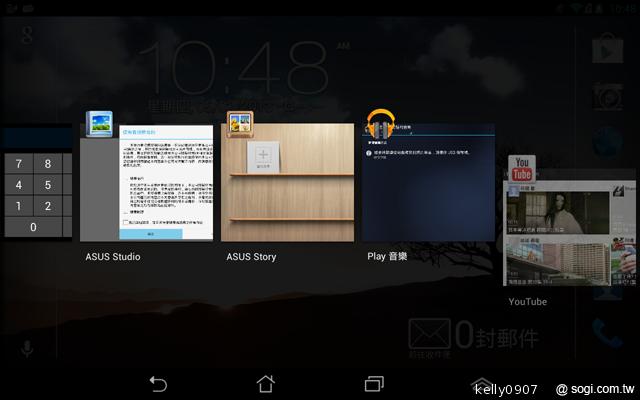Tap the 4 key on dialer thumbnail
This screenshot has width=640, height=400.
pos(18,185)
